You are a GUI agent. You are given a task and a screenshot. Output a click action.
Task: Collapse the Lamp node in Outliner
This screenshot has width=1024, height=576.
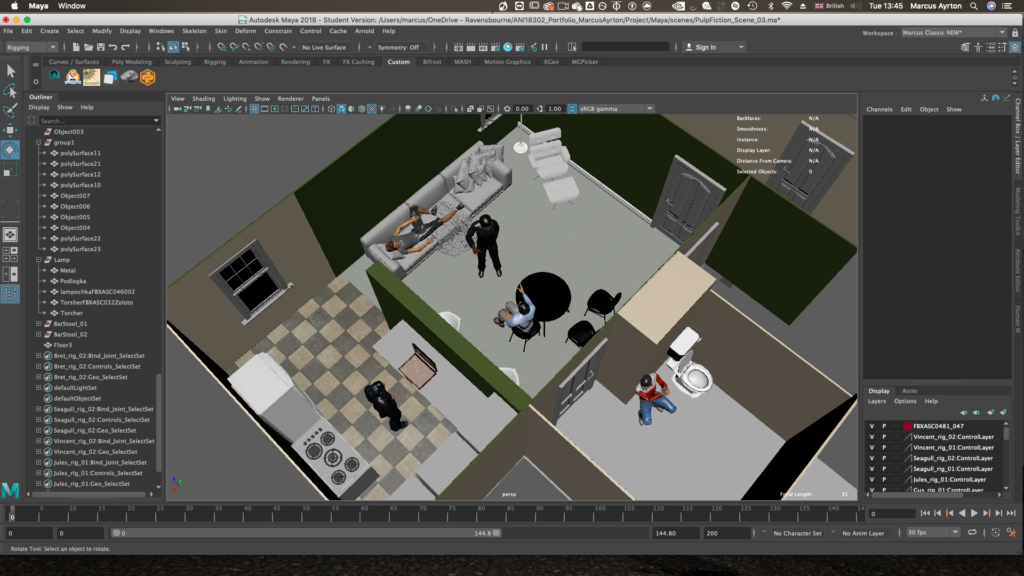tap(39, 260)
